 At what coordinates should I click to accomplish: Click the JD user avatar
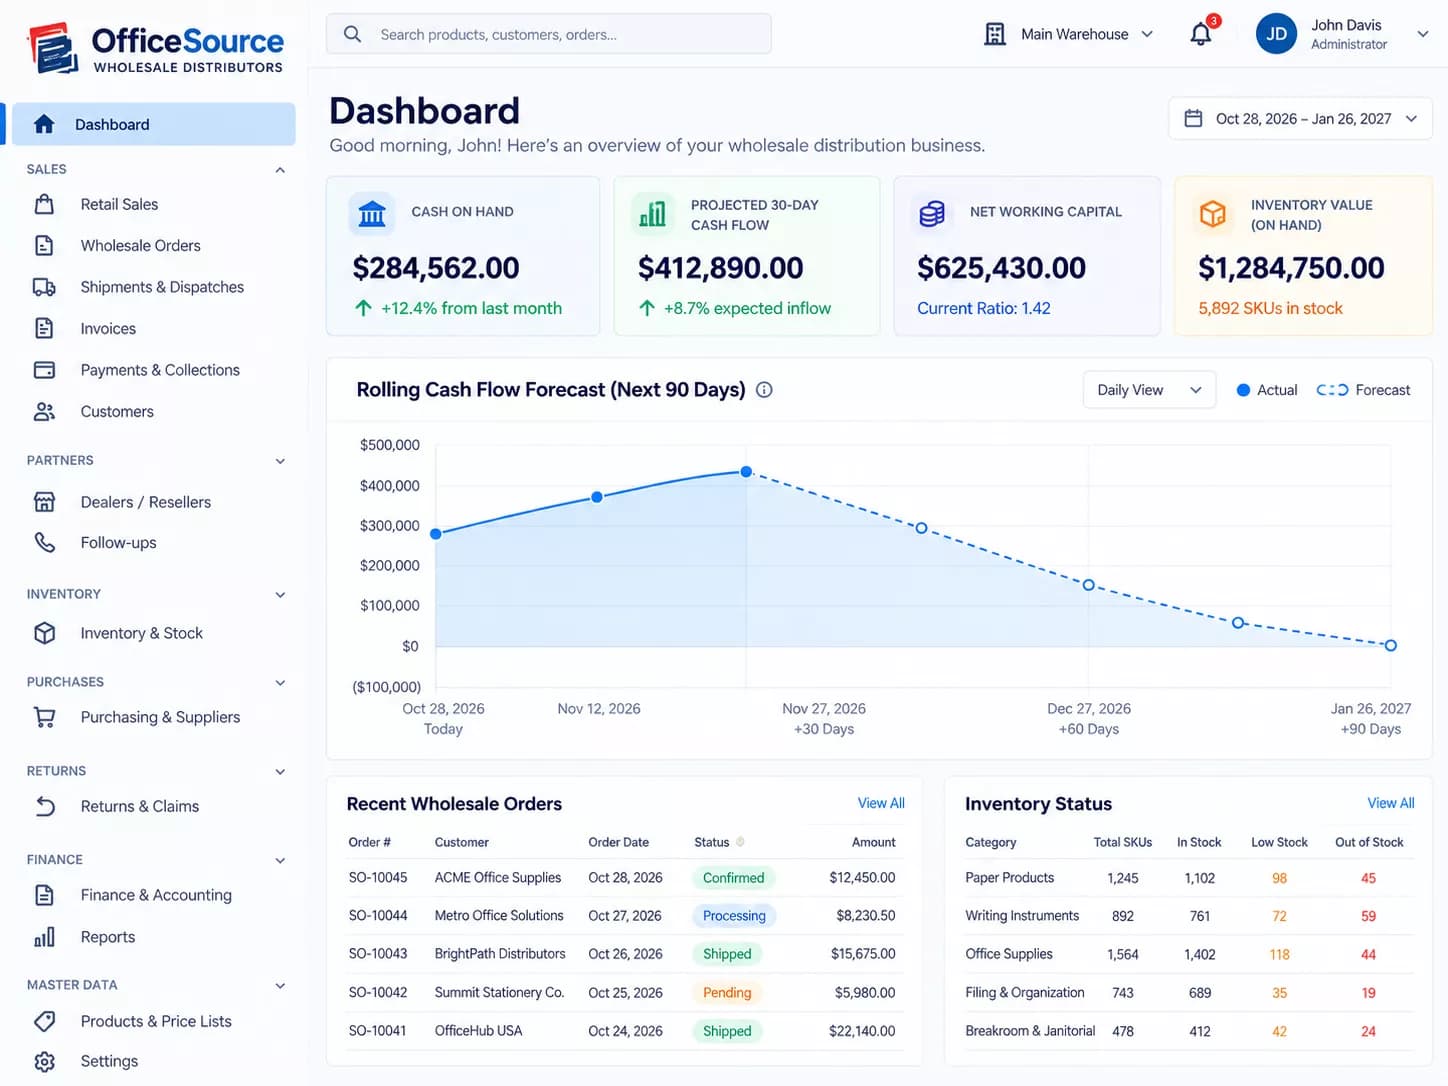coord(1276,34)
